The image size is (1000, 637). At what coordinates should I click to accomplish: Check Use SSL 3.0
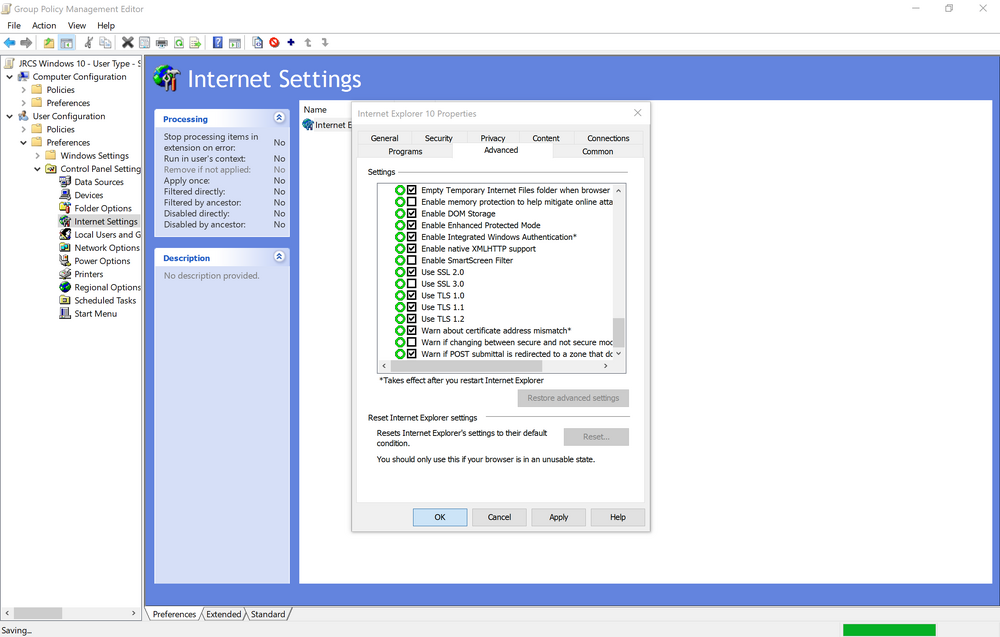click(412, 284)
